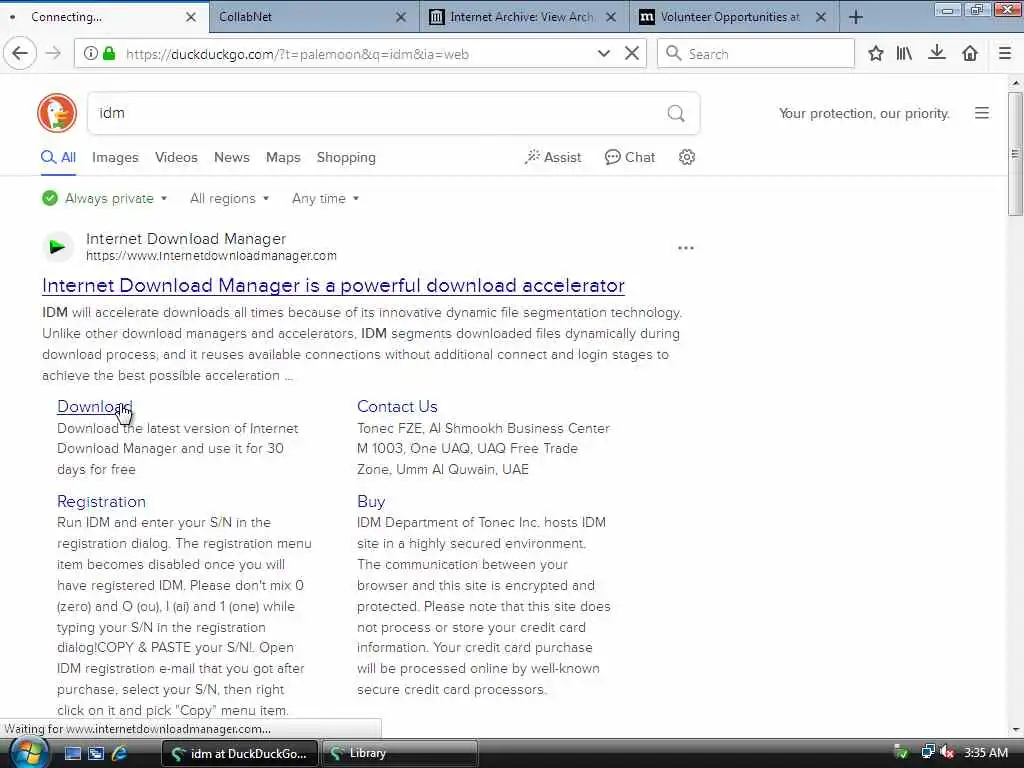Viewport: 1024px width, 768px height.
Task: Open the address bar history dropdown arrow
Action: coord(603,54)
